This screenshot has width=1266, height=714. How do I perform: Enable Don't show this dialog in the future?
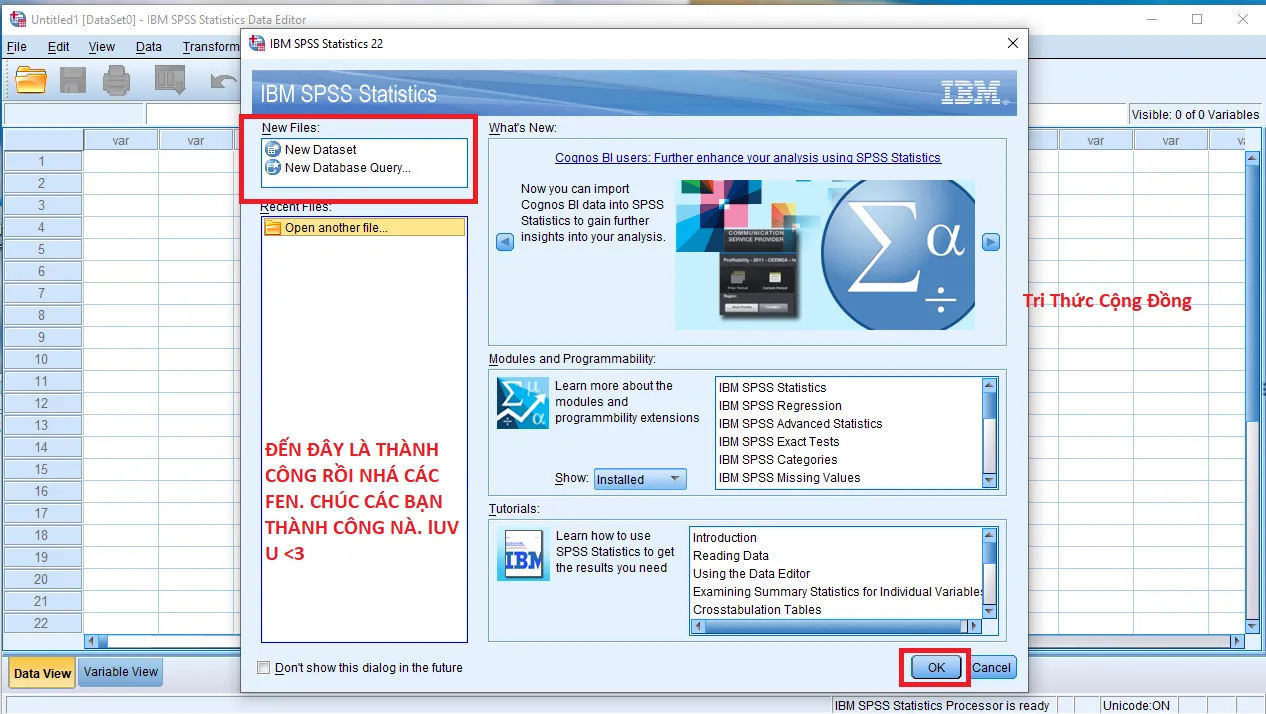click(x=264, y=667)
